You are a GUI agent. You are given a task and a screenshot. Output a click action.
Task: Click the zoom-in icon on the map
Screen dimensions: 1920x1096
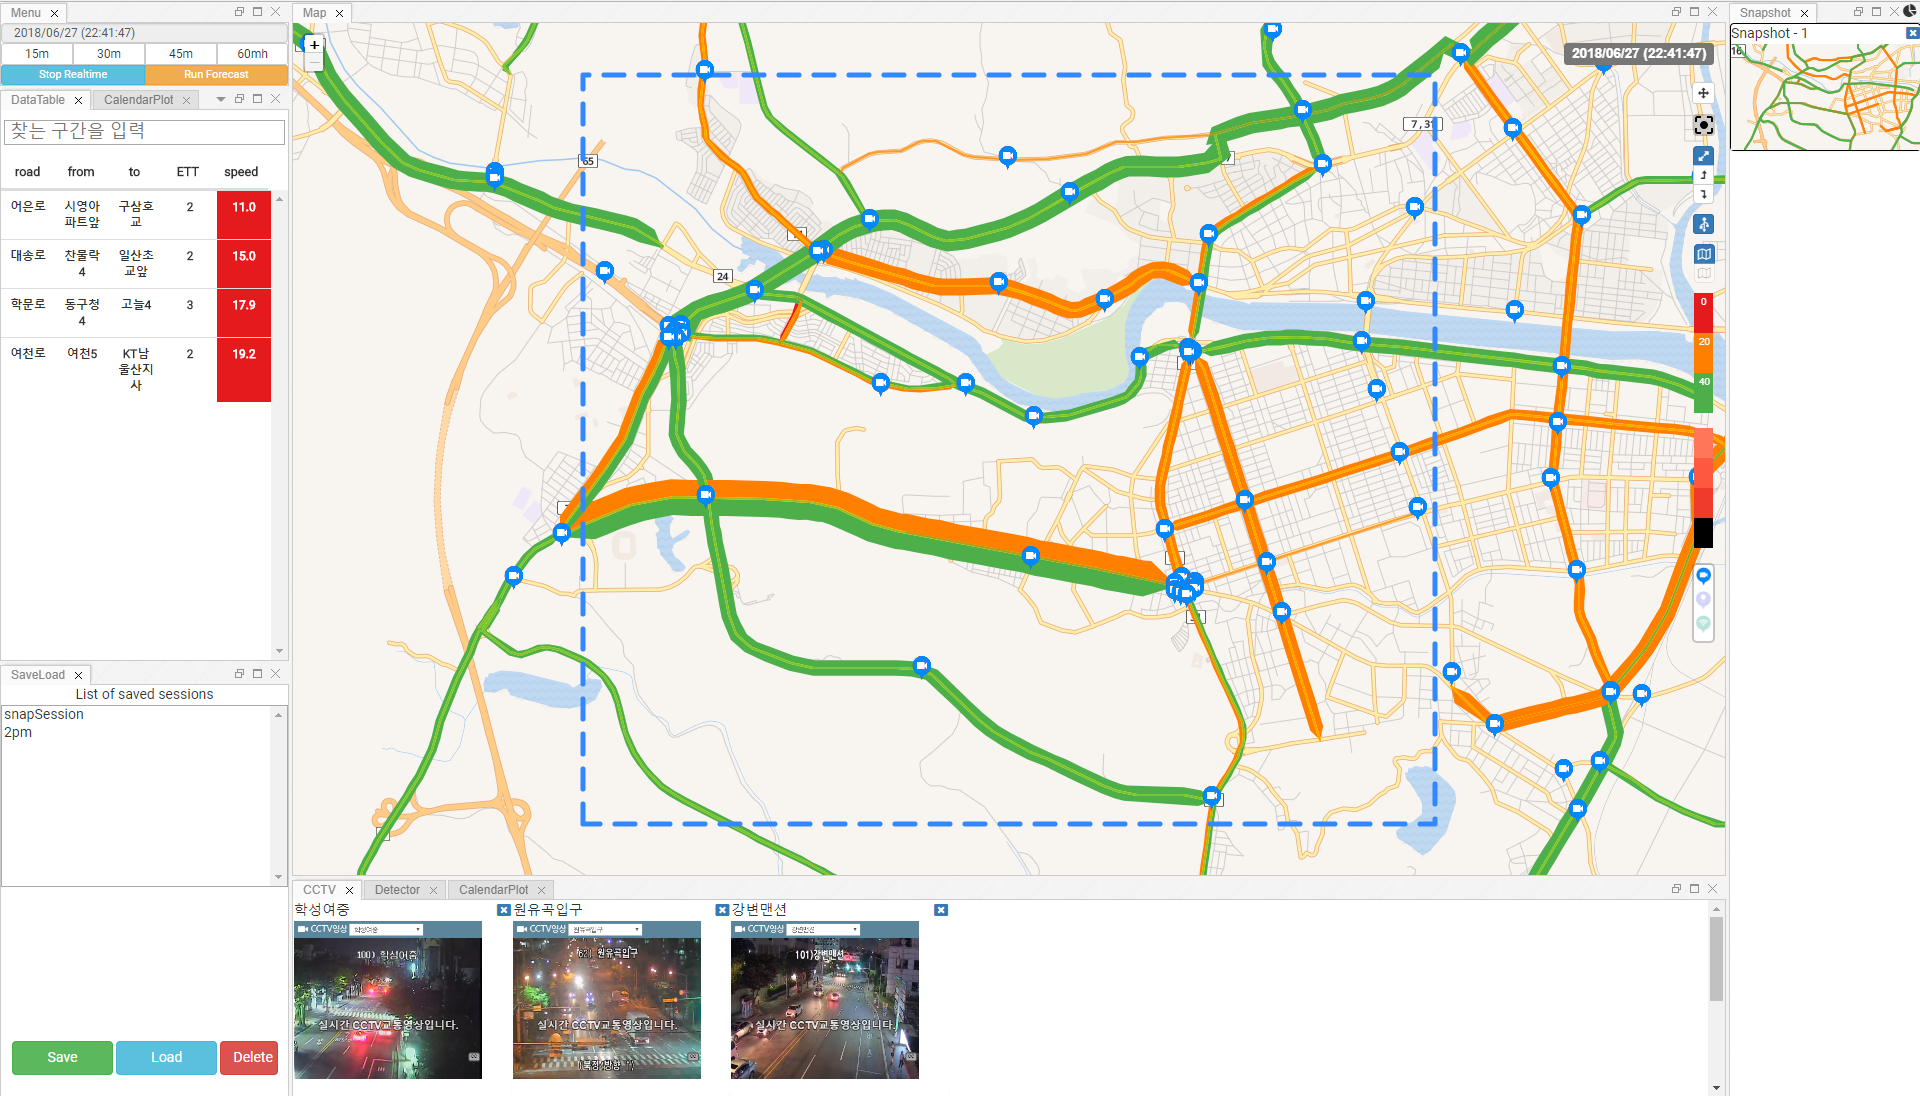(315, 46)
